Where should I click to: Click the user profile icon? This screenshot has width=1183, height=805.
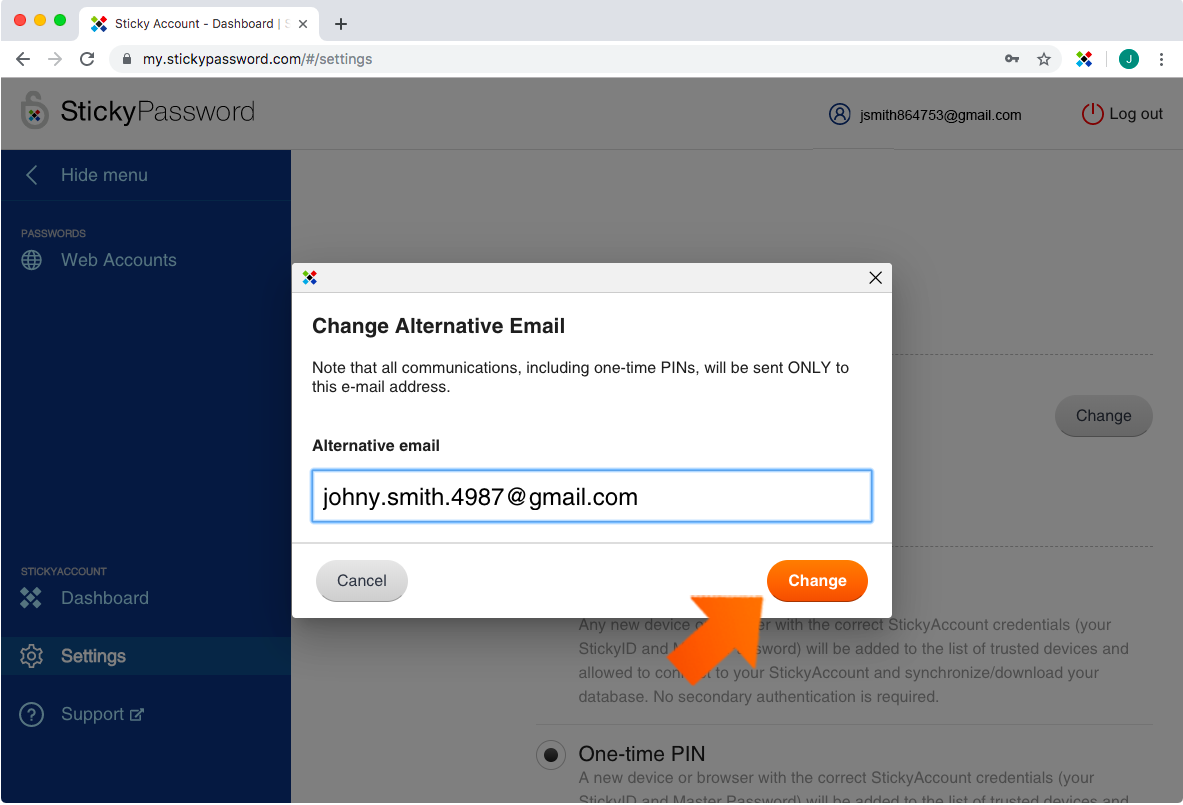(840, 114)
